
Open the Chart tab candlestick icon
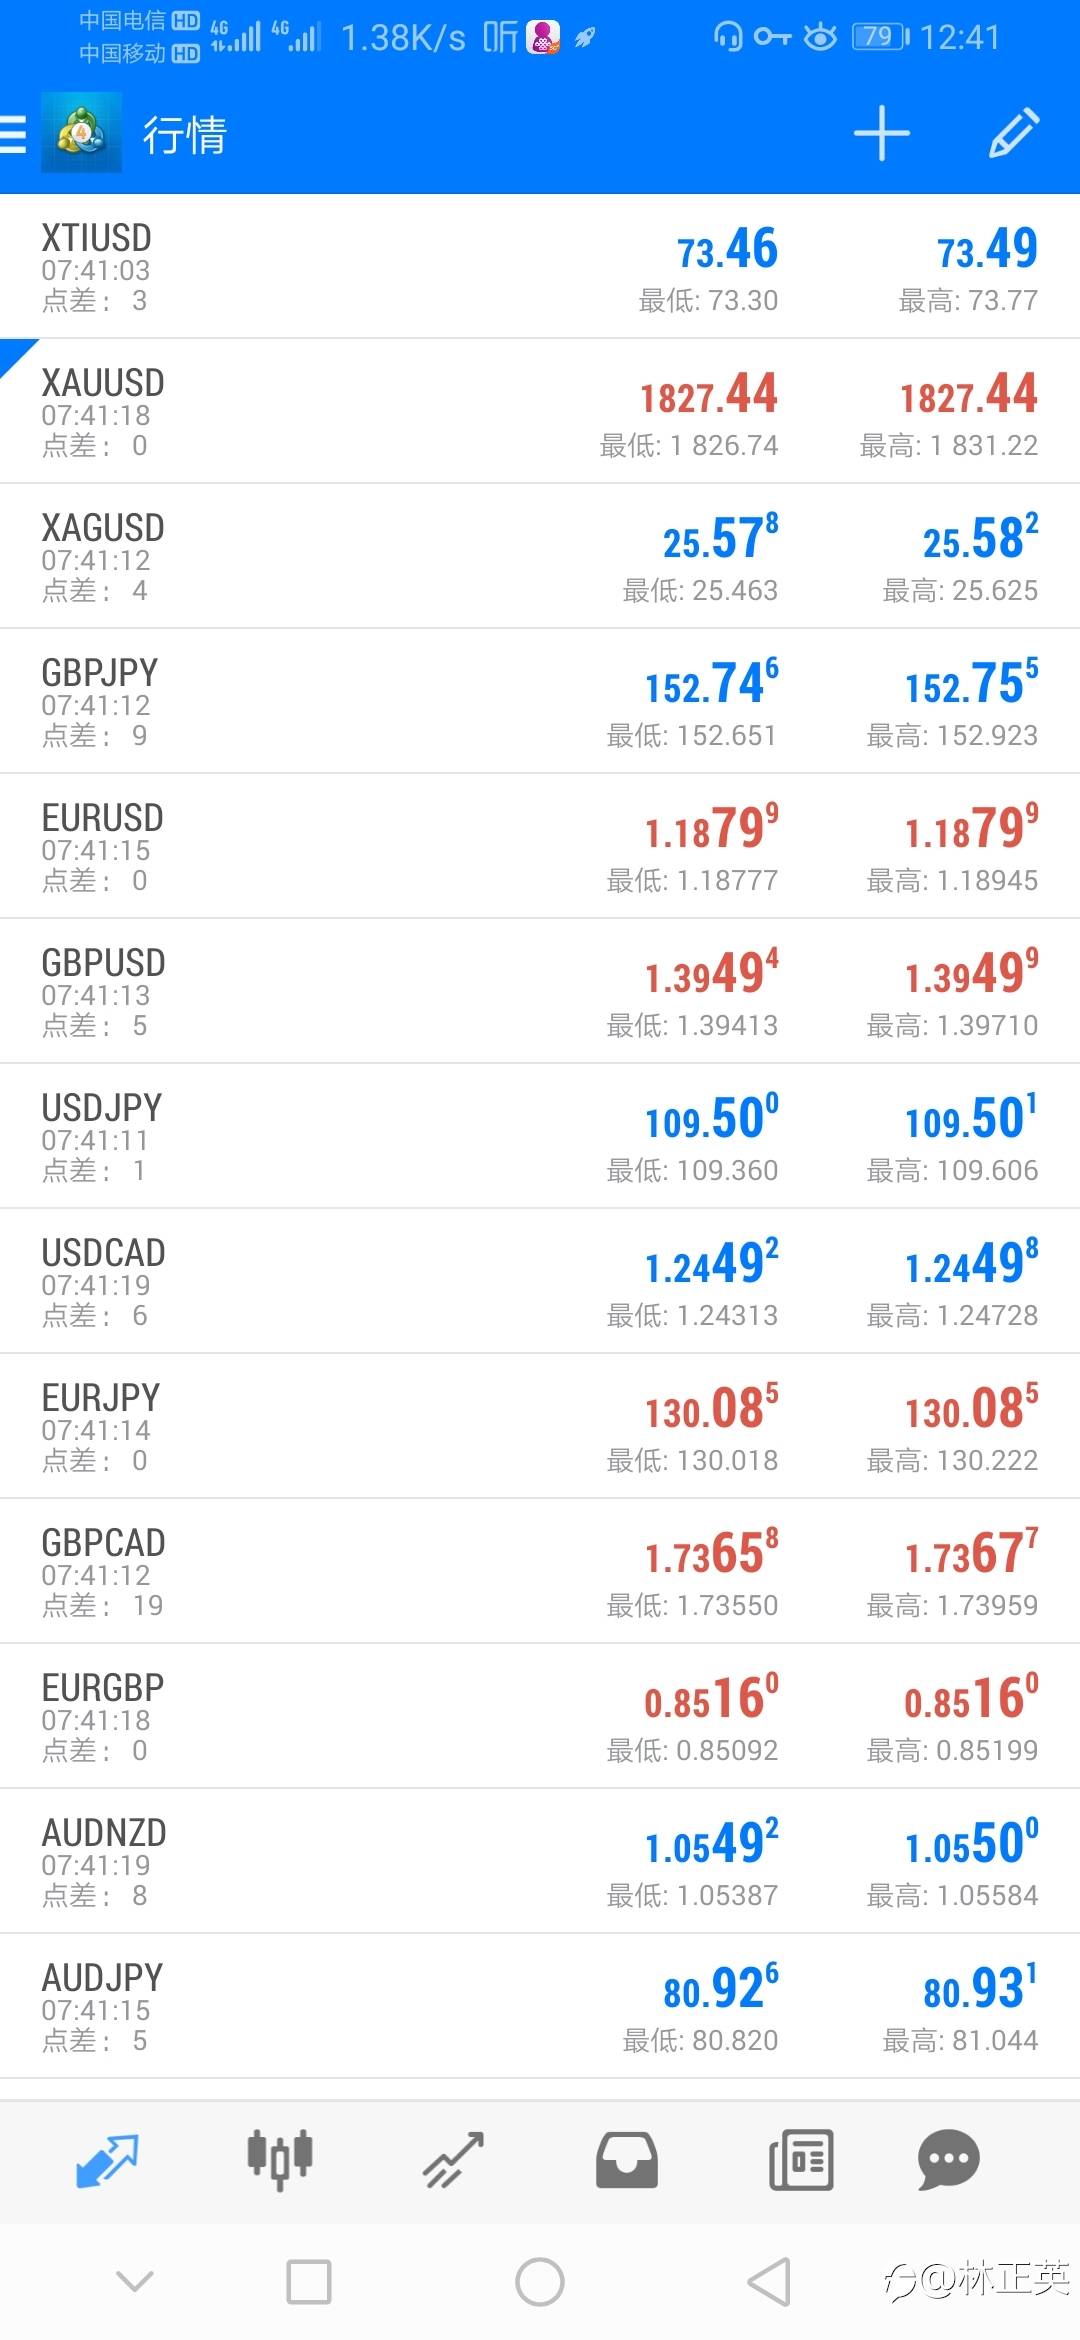coord(280,2160)
